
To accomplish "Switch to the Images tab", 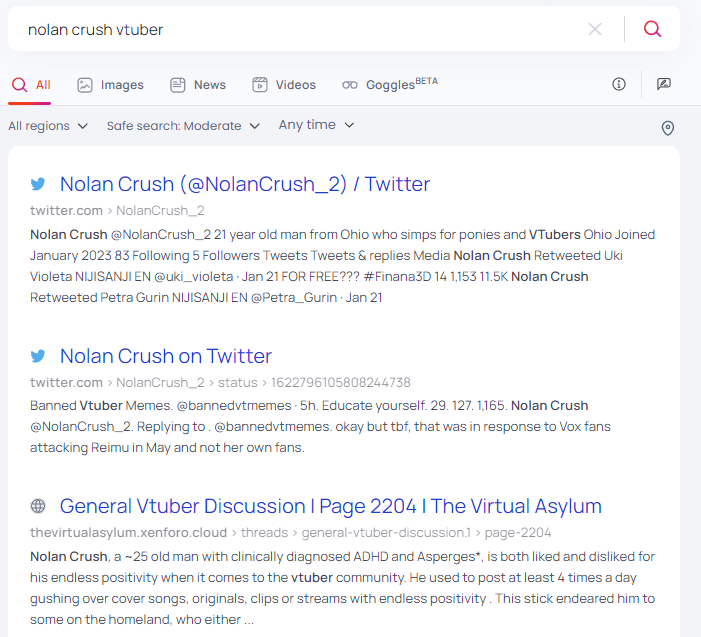I will click(x=110, y=85).
